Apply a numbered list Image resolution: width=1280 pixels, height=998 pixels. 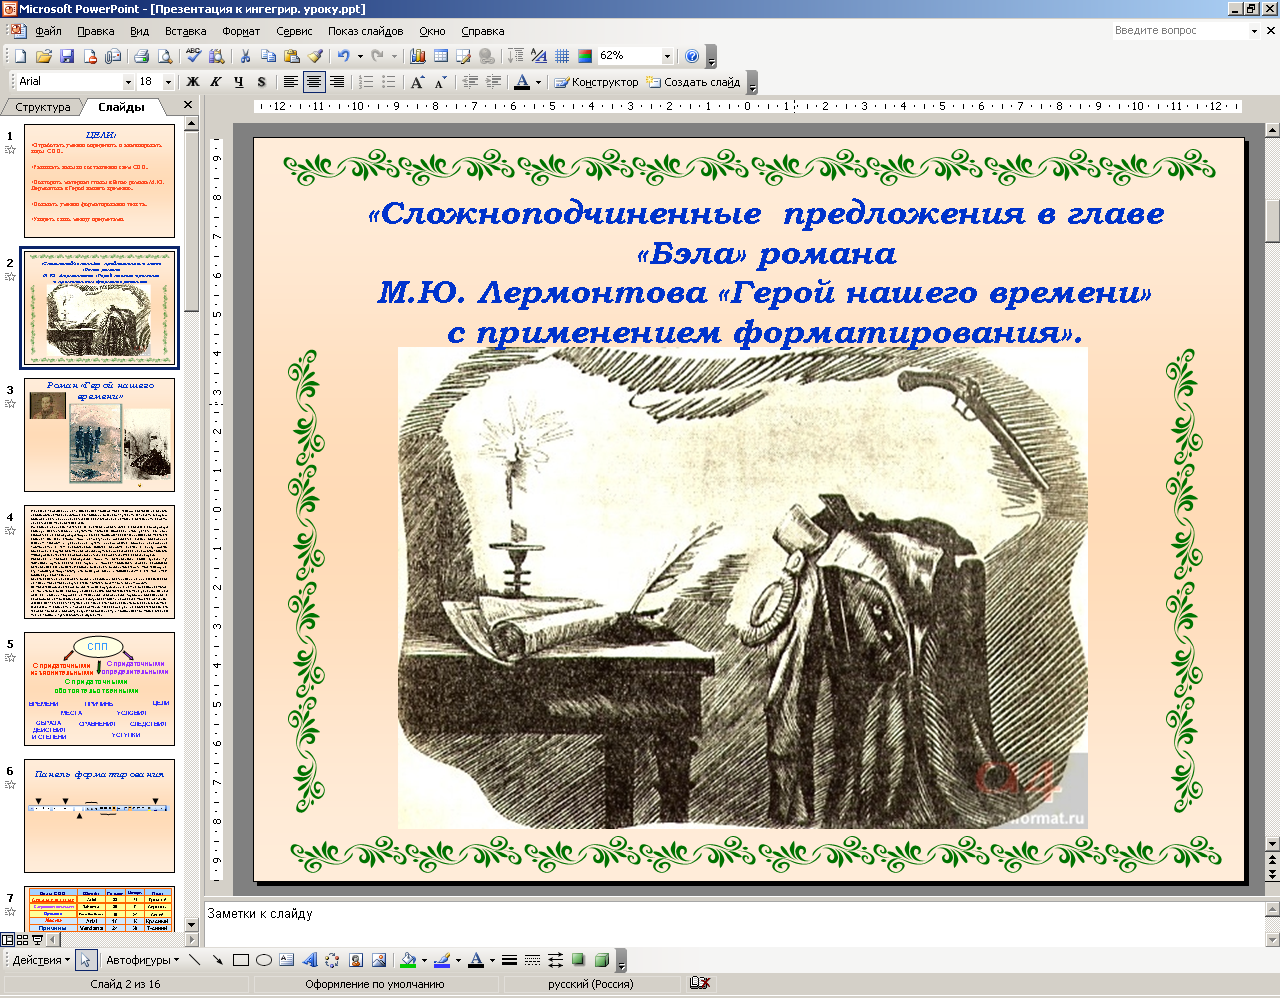coord(366,82)
